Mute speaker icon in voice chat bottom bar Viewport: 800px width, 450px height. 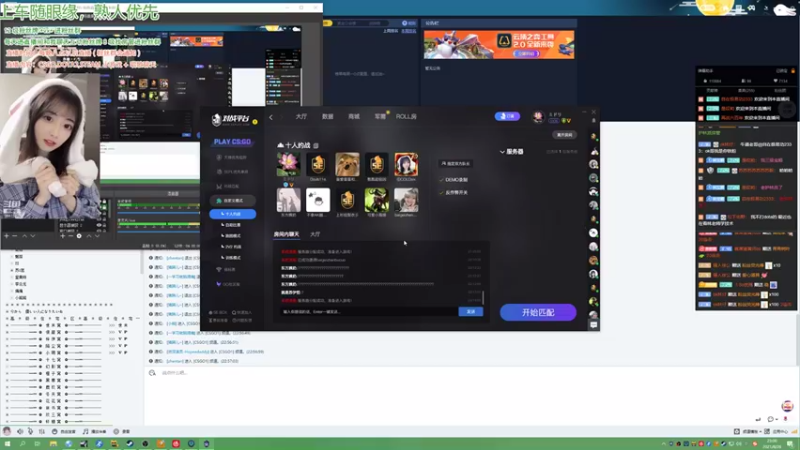20,431
